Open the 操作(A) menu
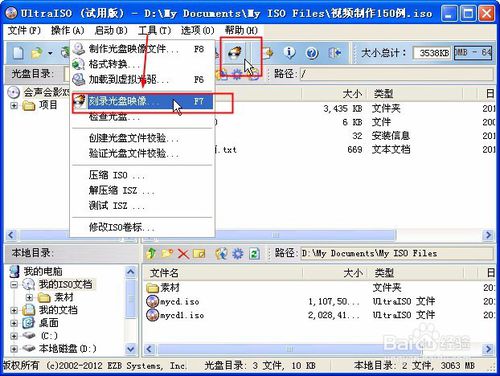500x376 pixels. tap(68, 31)
